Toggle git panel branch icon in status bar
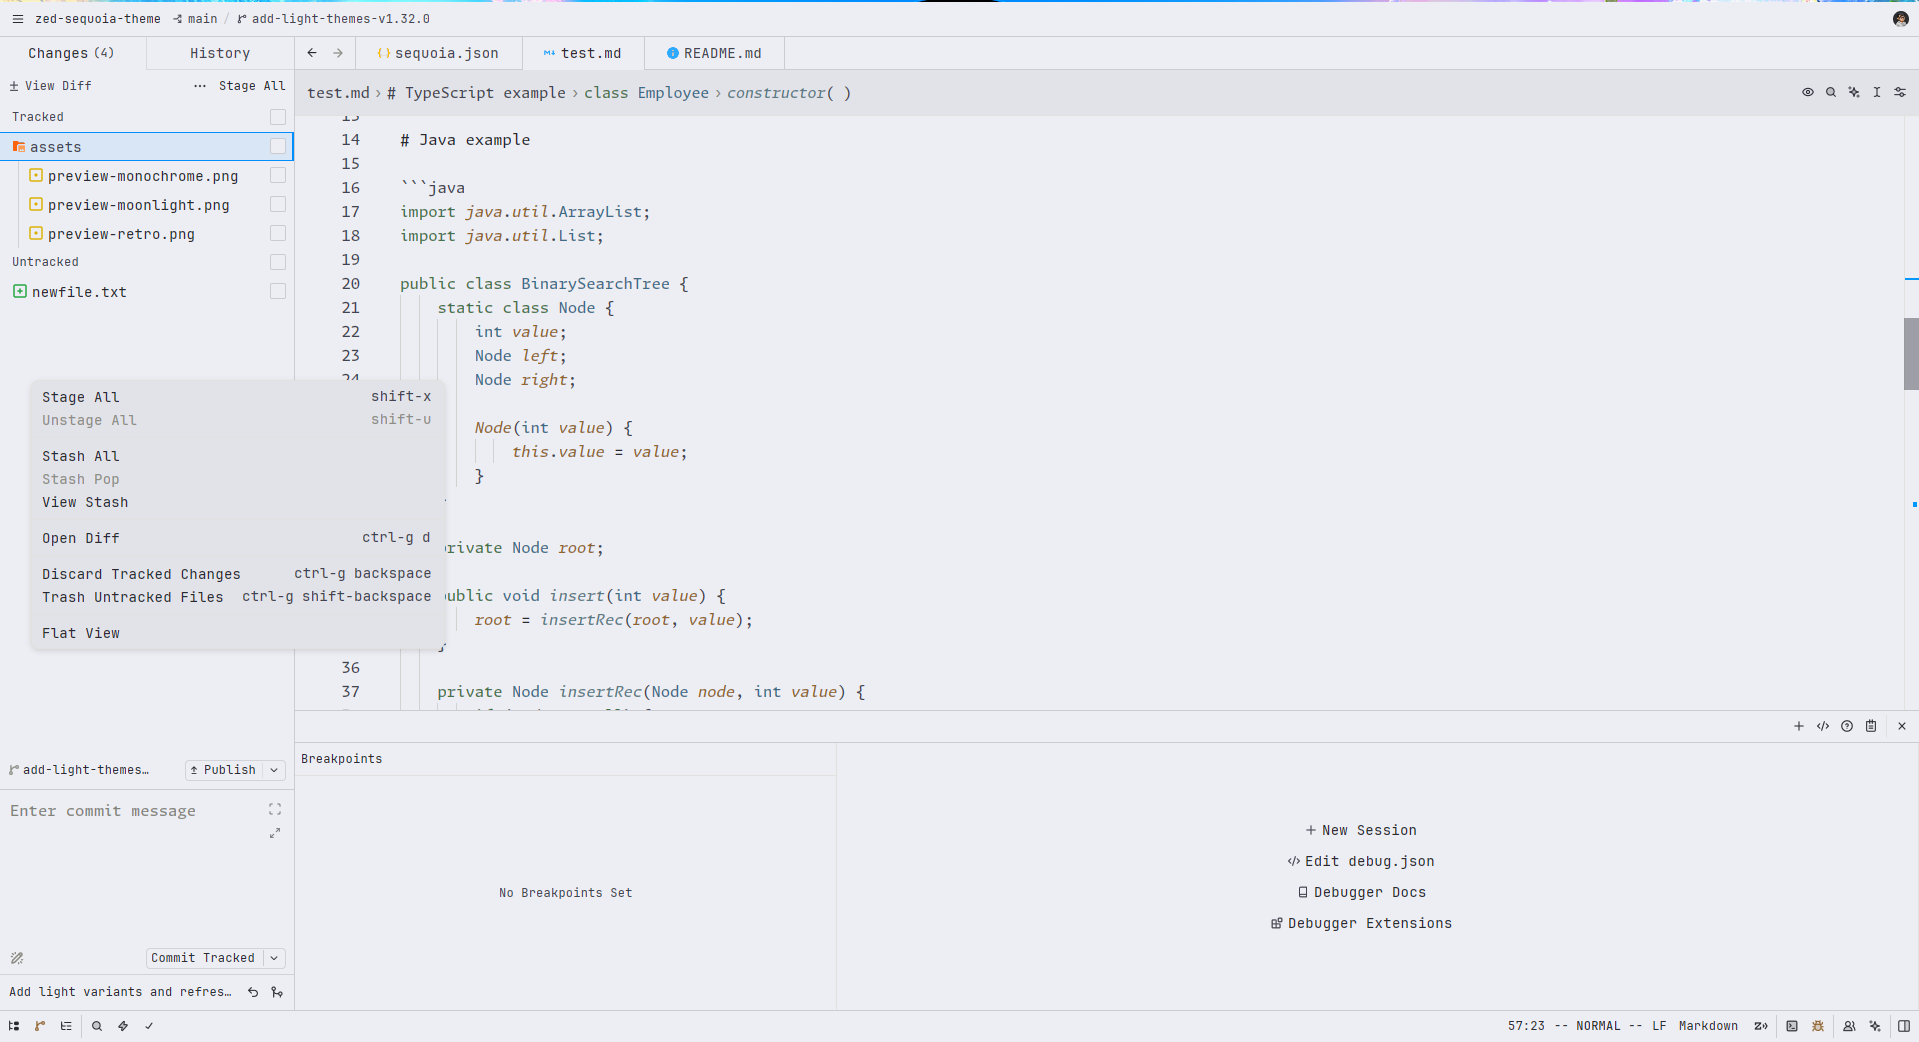Viewport: 1919px width, 1042px height. pyautogui.click(x=40, y=1026)
